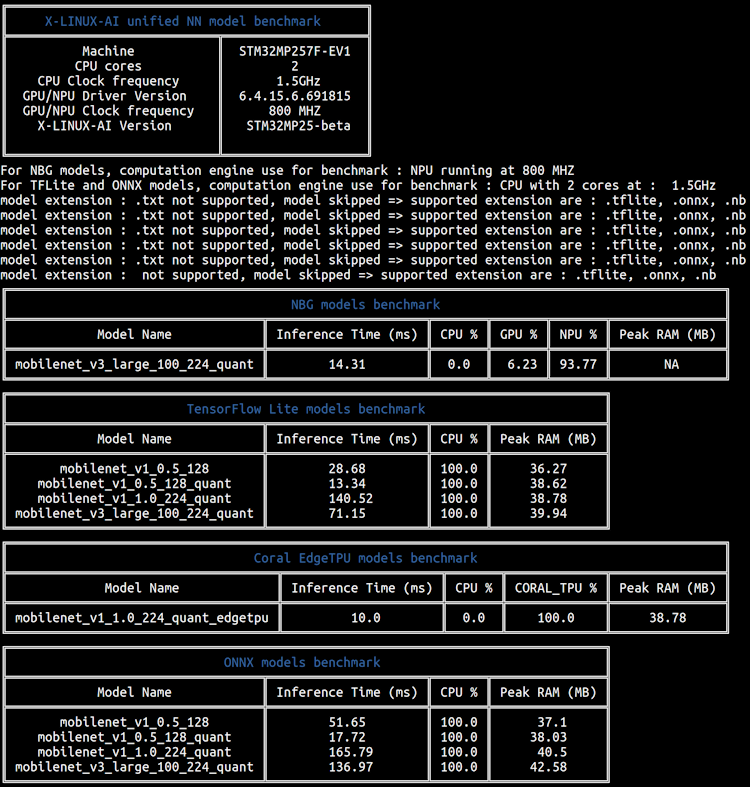Click ONNX inference time 51.65
The image size is (750, 787).
347,722
